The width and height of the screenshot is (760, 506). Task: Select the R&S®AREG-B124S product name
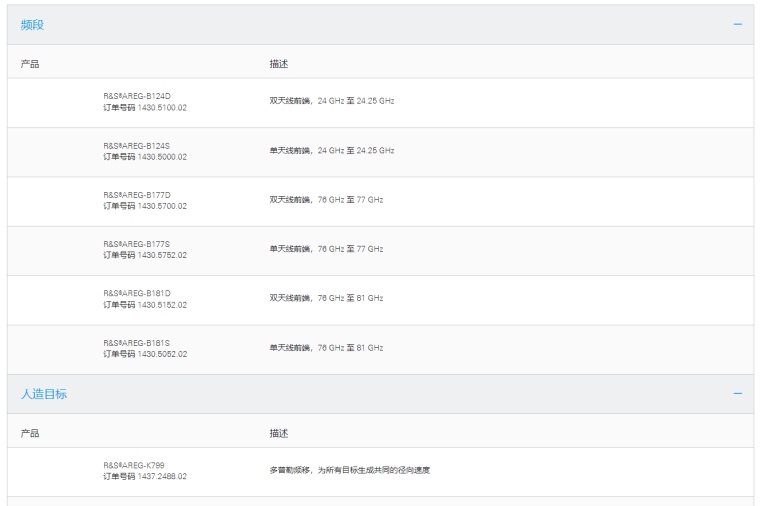[x=137, y=145]
